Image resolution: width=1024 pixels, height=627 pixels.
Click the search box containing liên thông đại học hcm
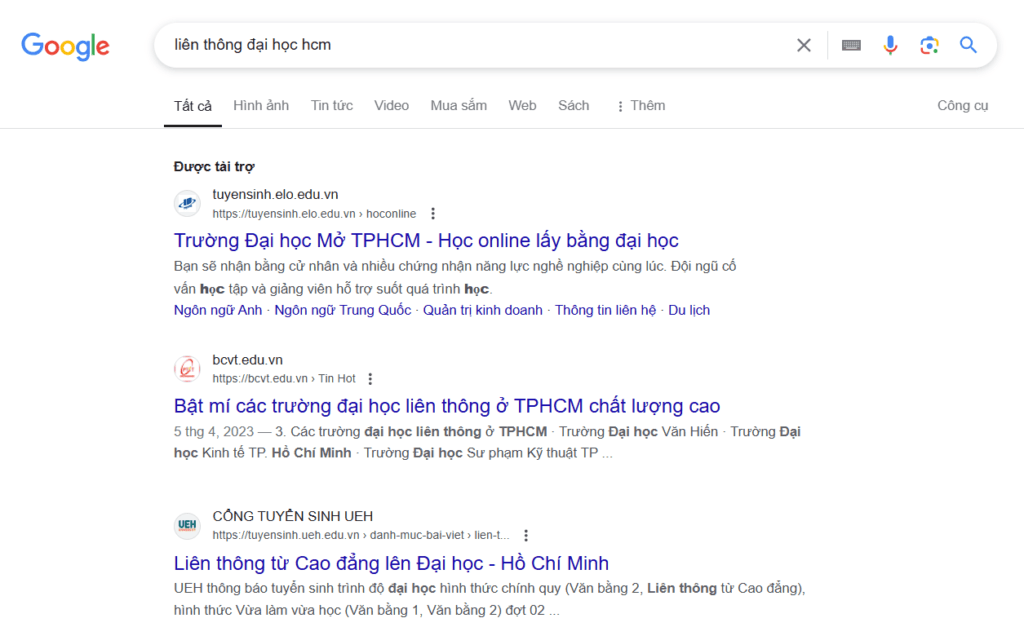[477, 45]
